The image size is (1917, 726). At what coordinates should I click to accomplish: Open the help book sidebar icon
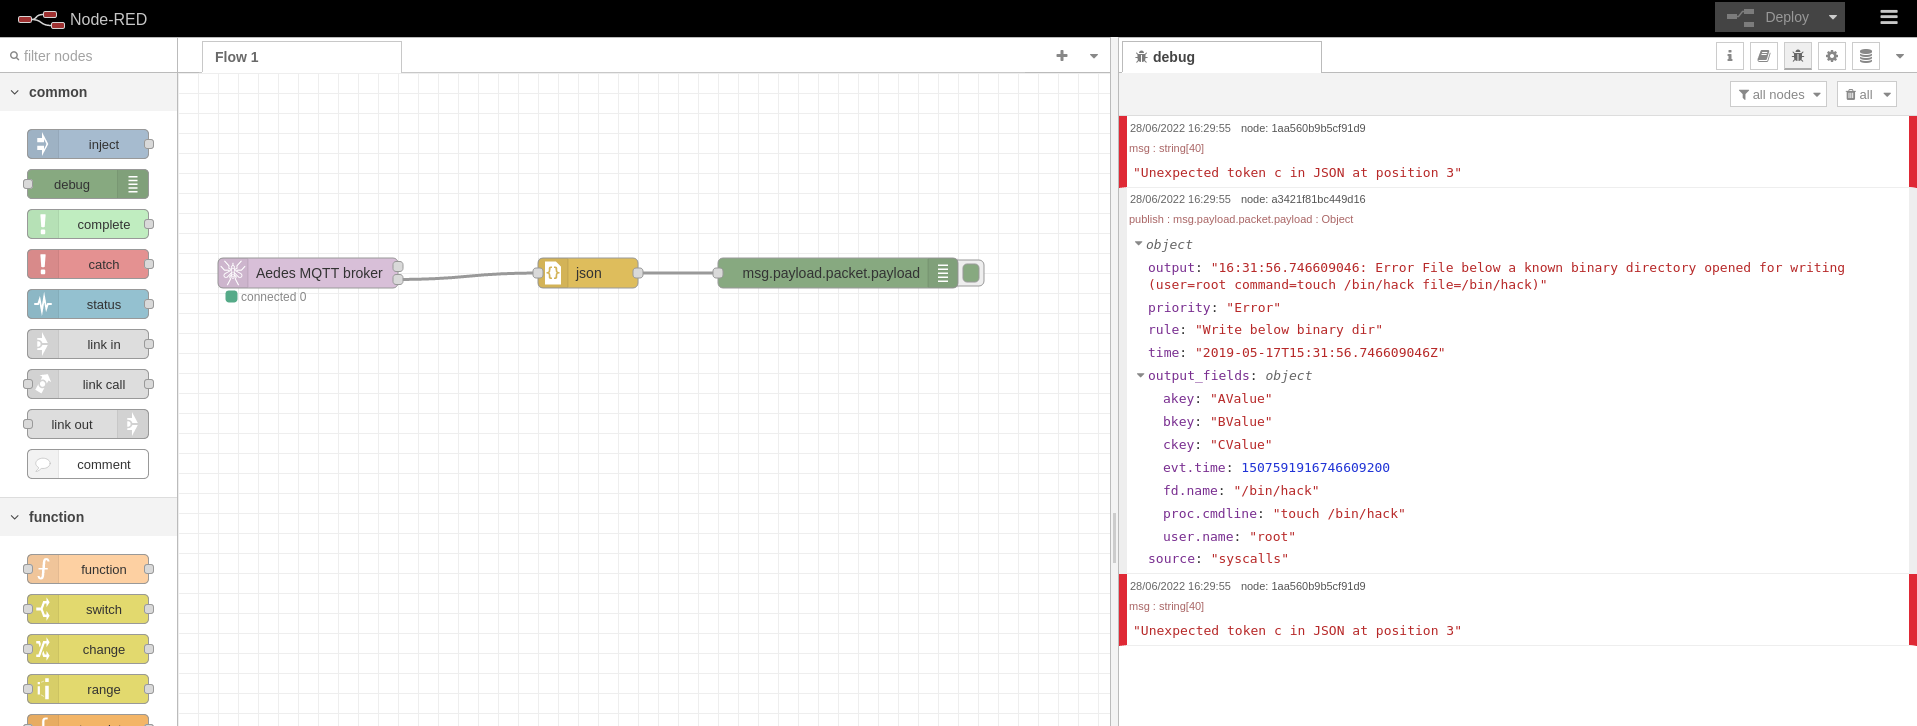pos(1763,56)
